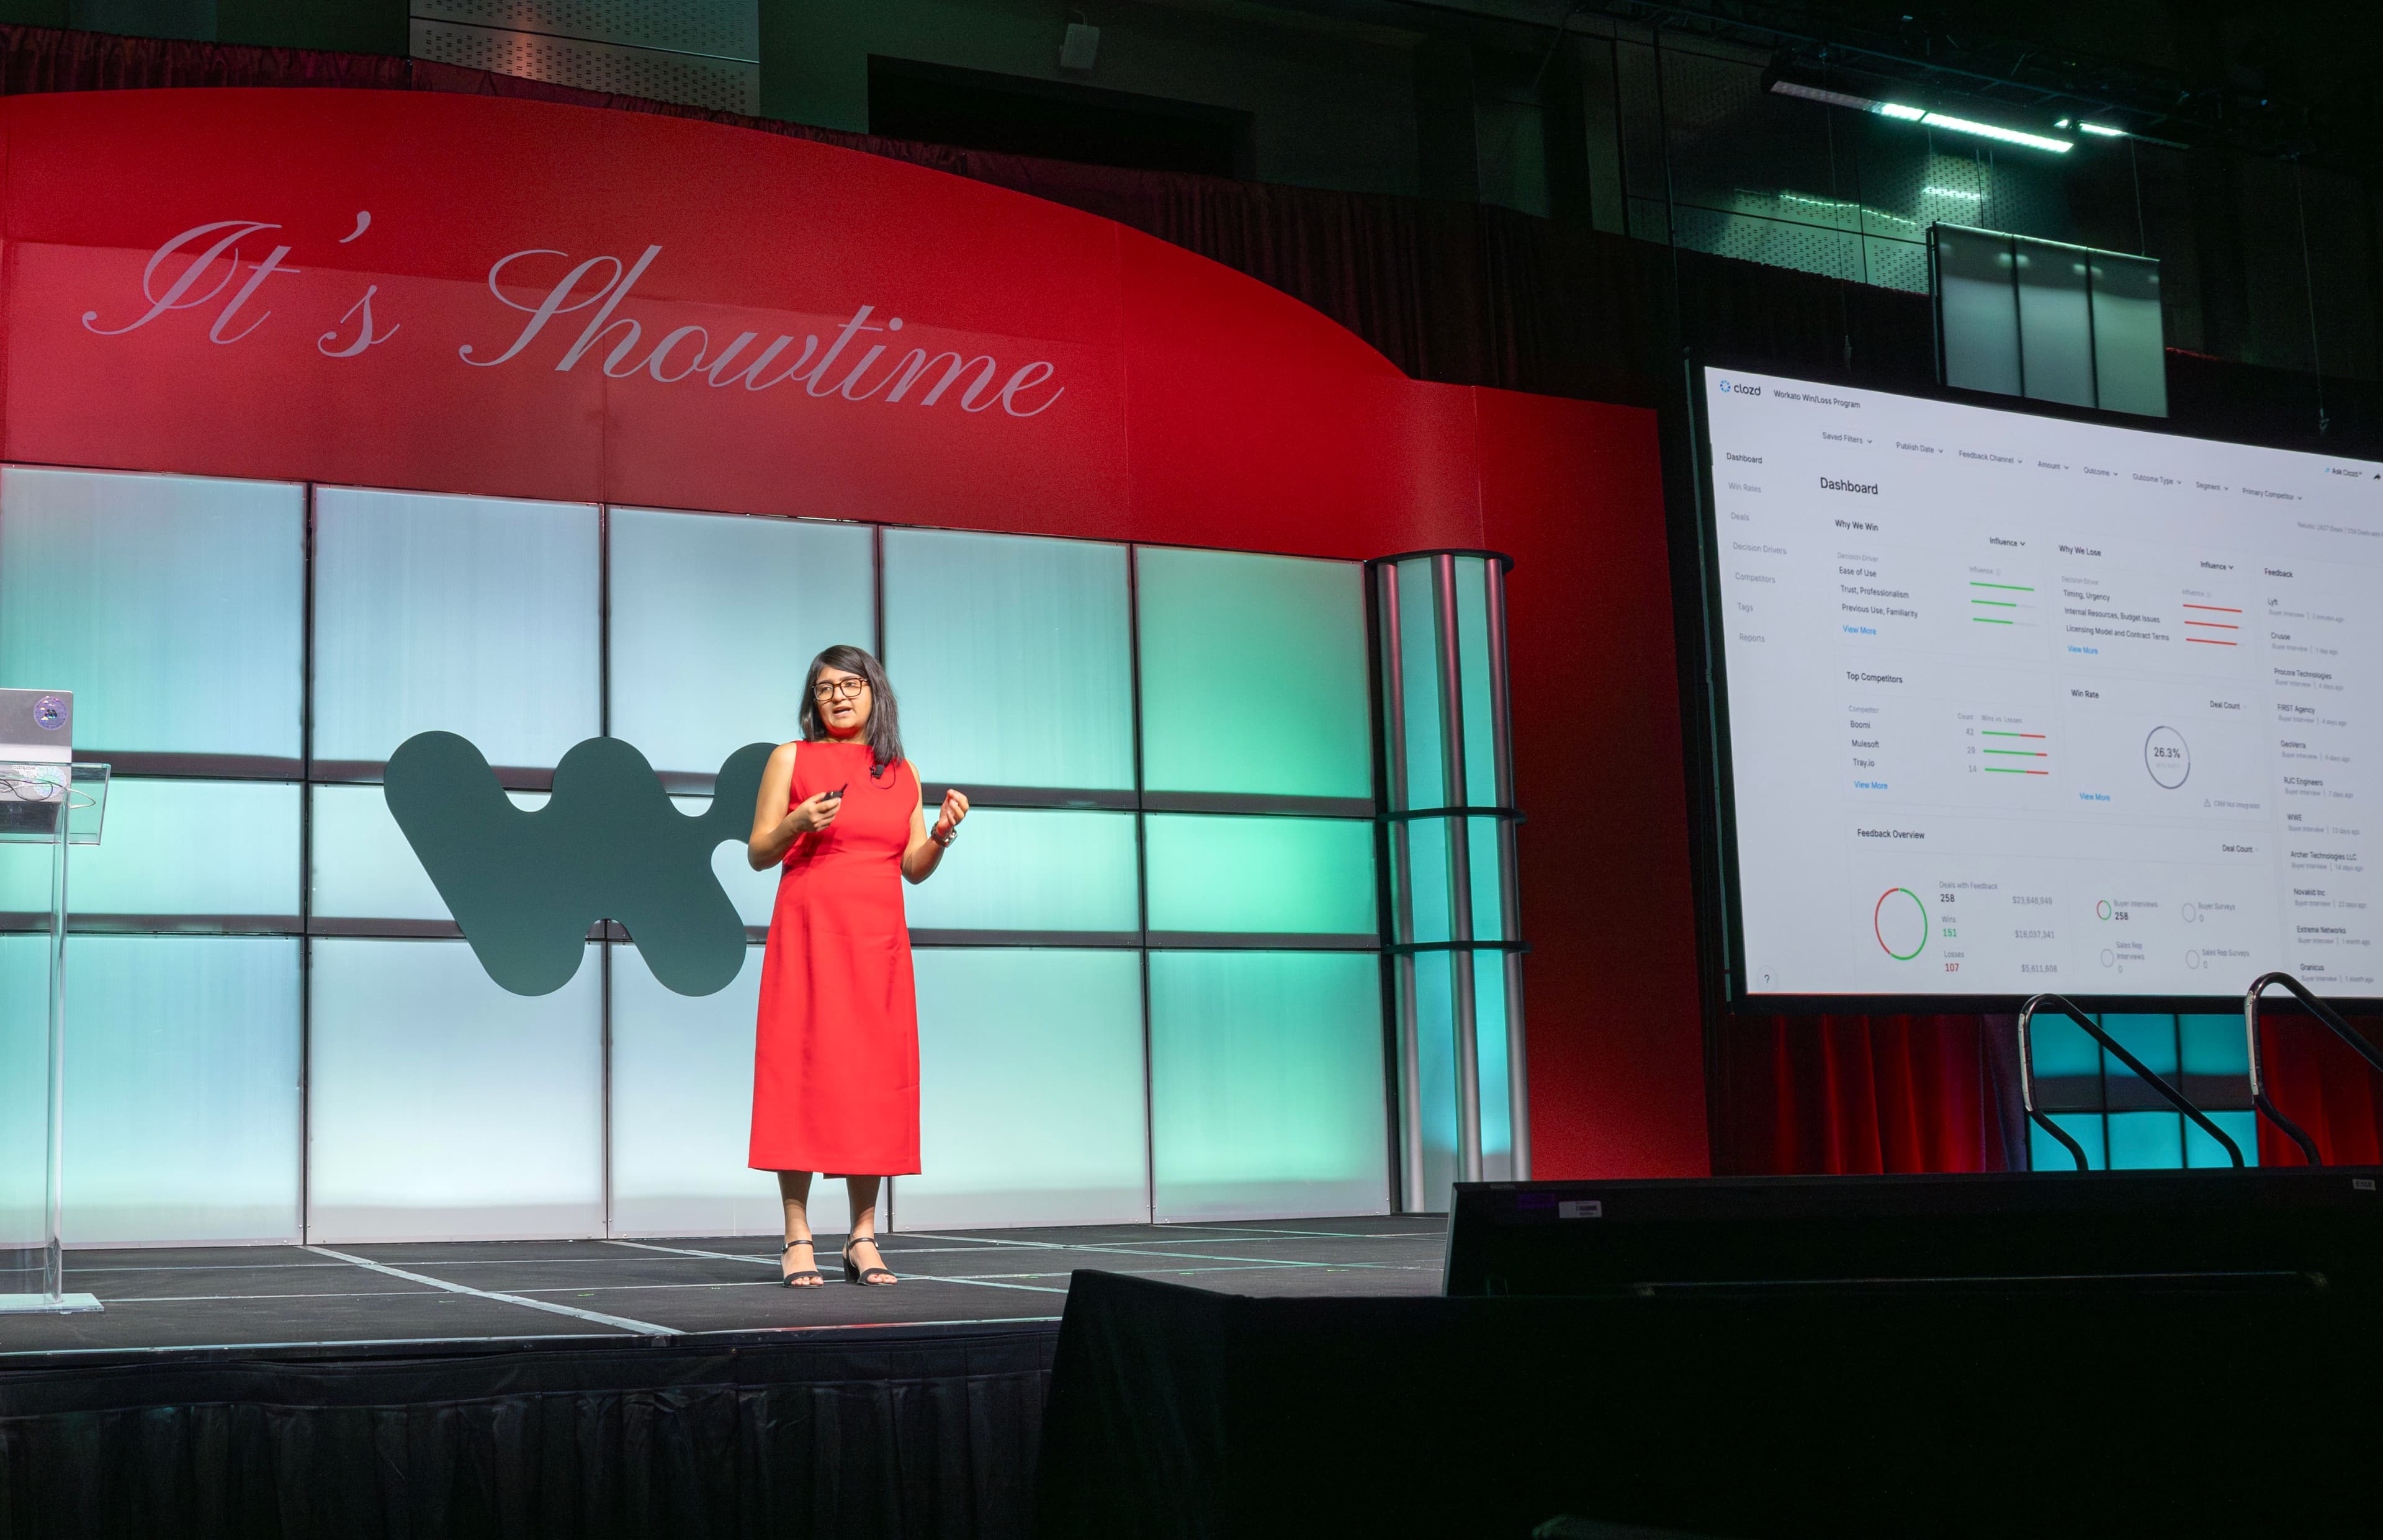
Task: Open Competitors in the sidebar
Action: 1755,578
